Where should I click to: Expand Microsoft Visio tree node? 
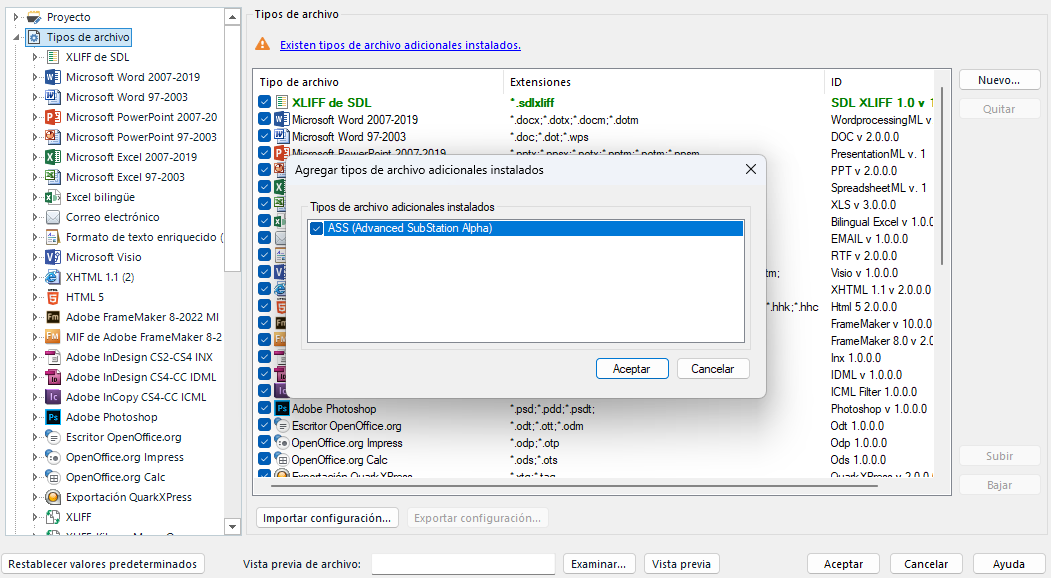35,257
